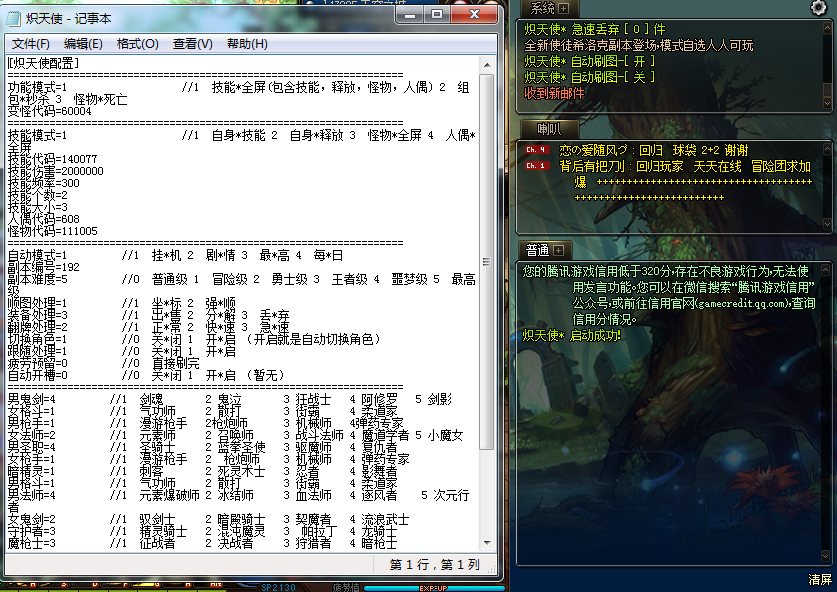Click the Ch. 1 channel badge
Image resolution: width=837 pixels, height=592 pixels.
(535, 166)
